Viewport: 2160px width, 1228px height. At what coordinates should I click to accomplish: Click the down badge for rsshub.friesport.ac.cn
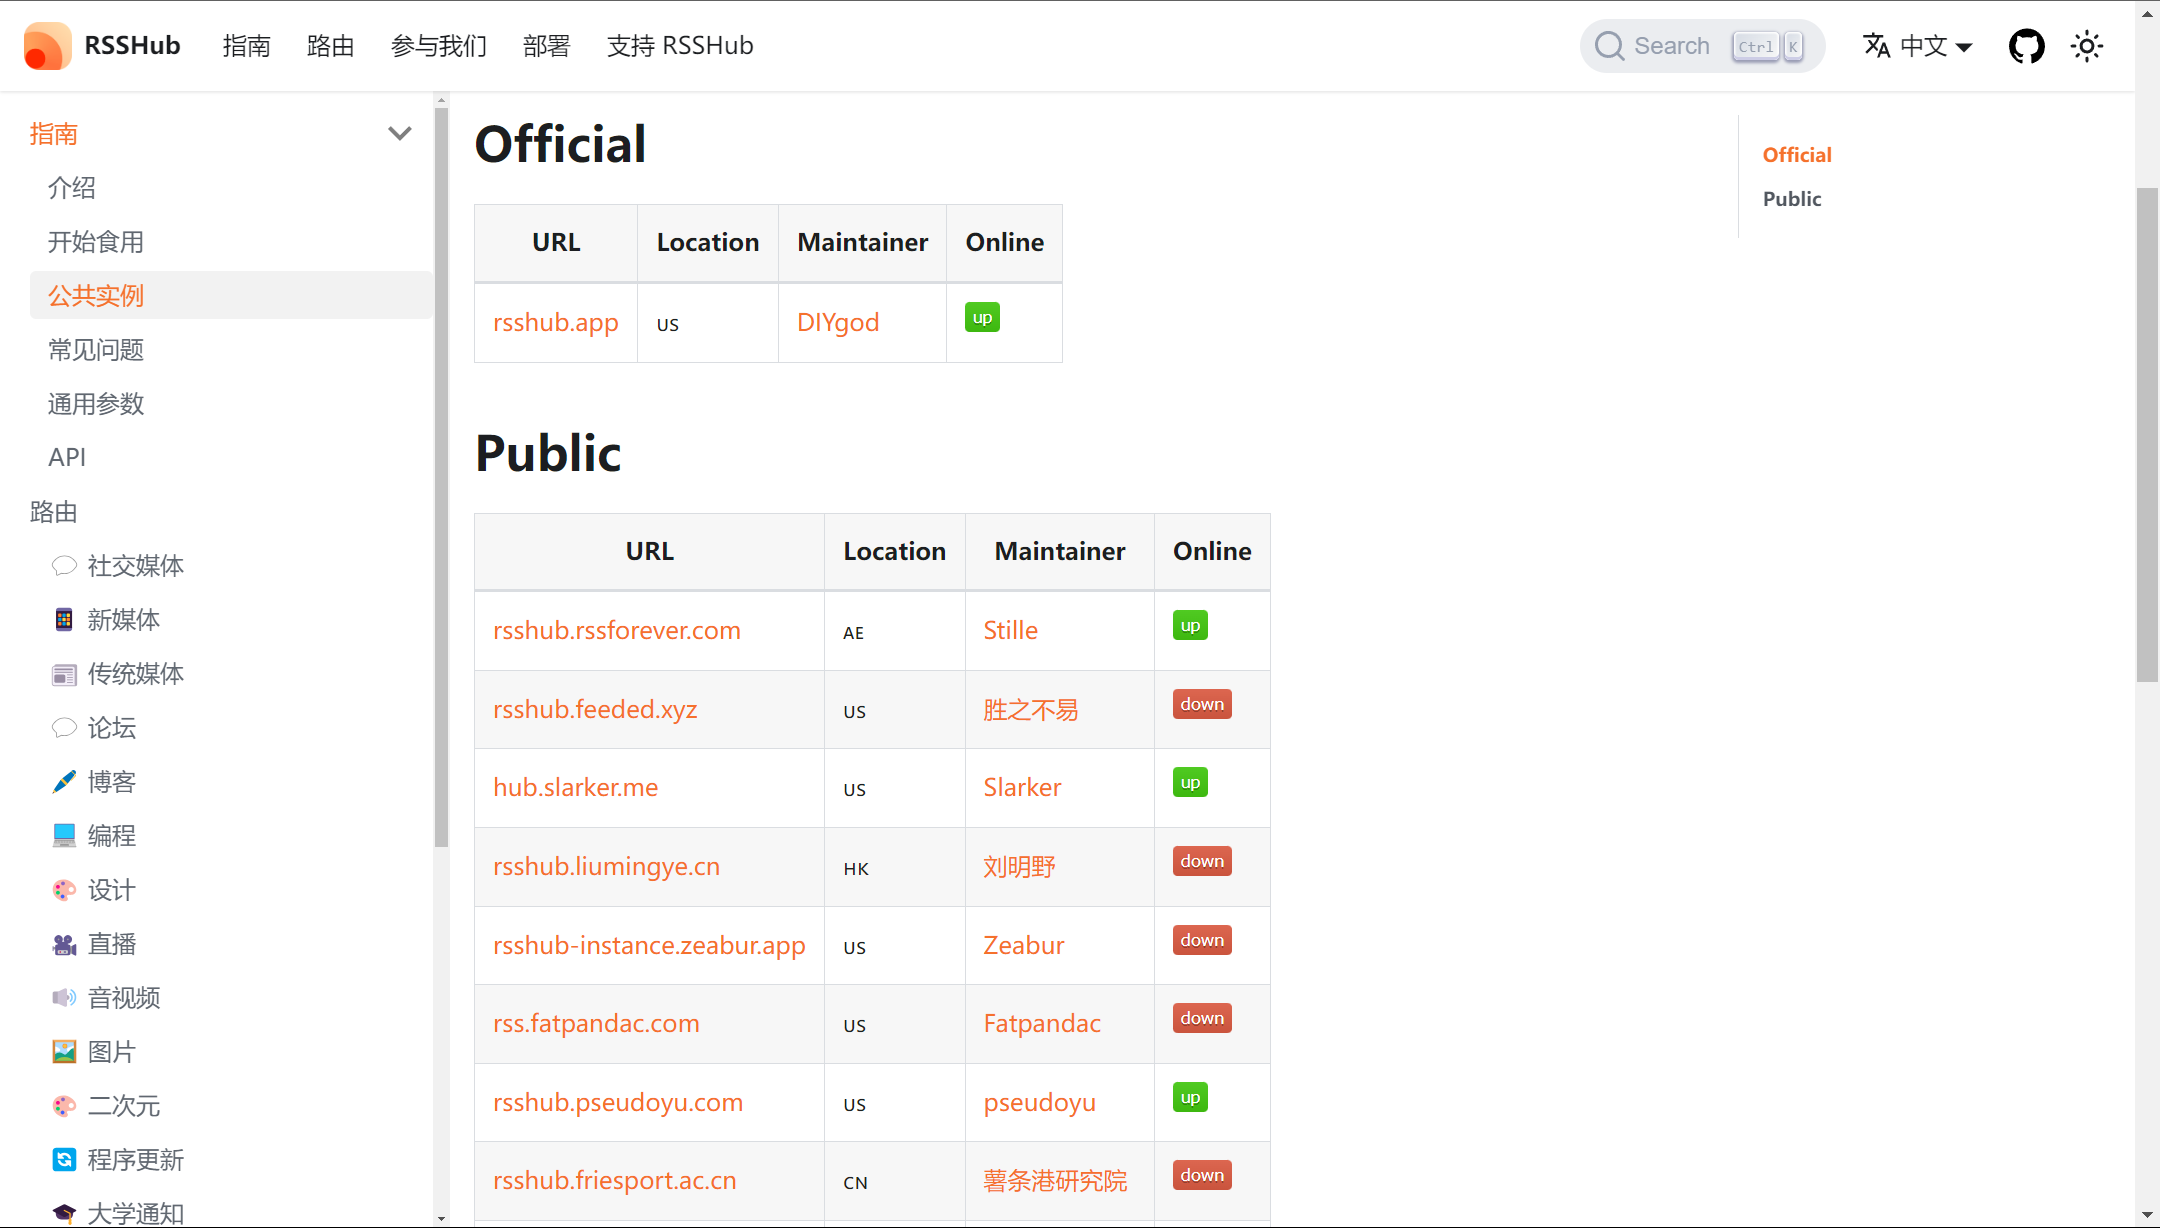pos(1202,1176)
